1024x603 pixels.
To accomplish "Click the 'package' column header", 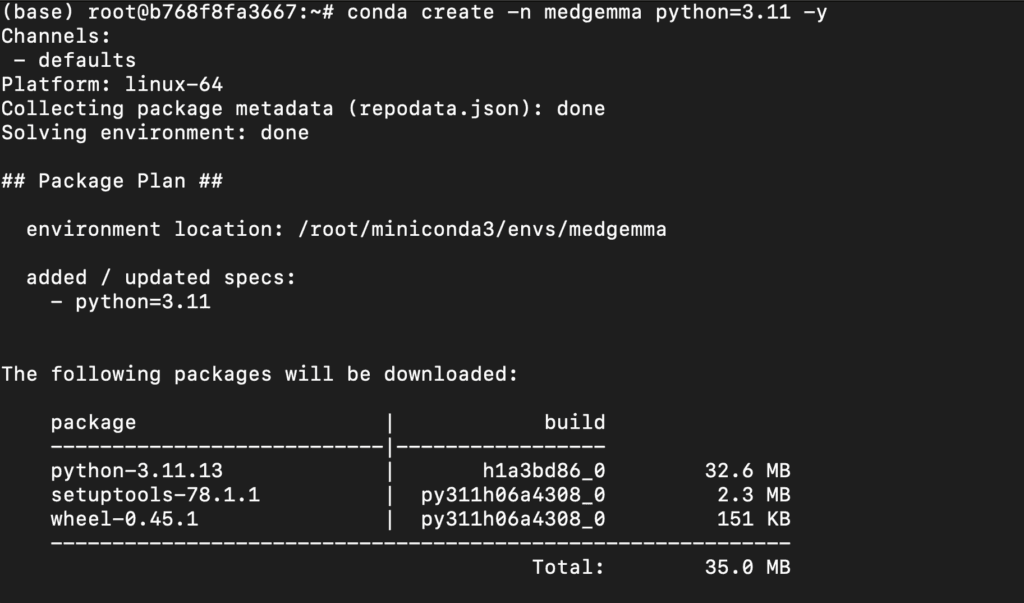I will tap(93, 423).
